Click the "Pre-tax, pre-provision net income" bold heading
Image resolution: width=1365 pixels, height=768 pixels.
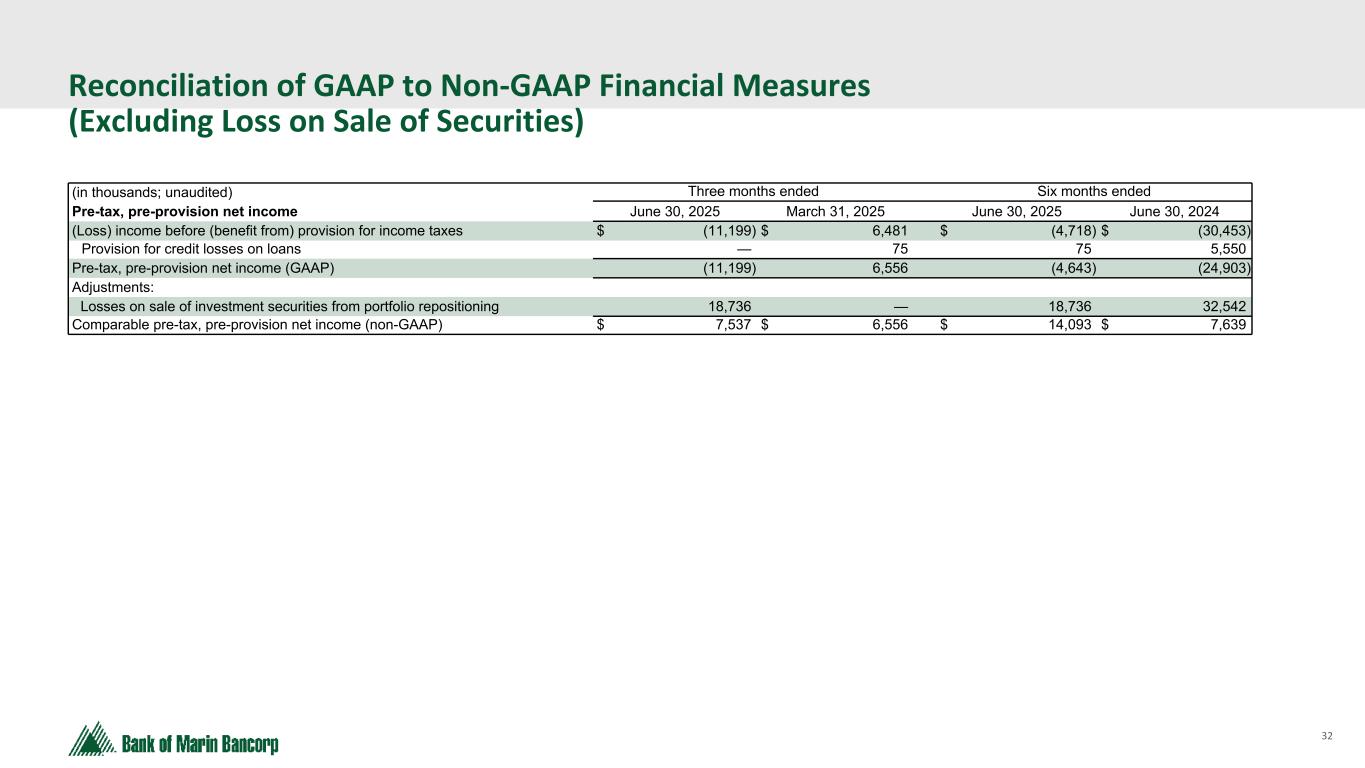coord(185,211)
